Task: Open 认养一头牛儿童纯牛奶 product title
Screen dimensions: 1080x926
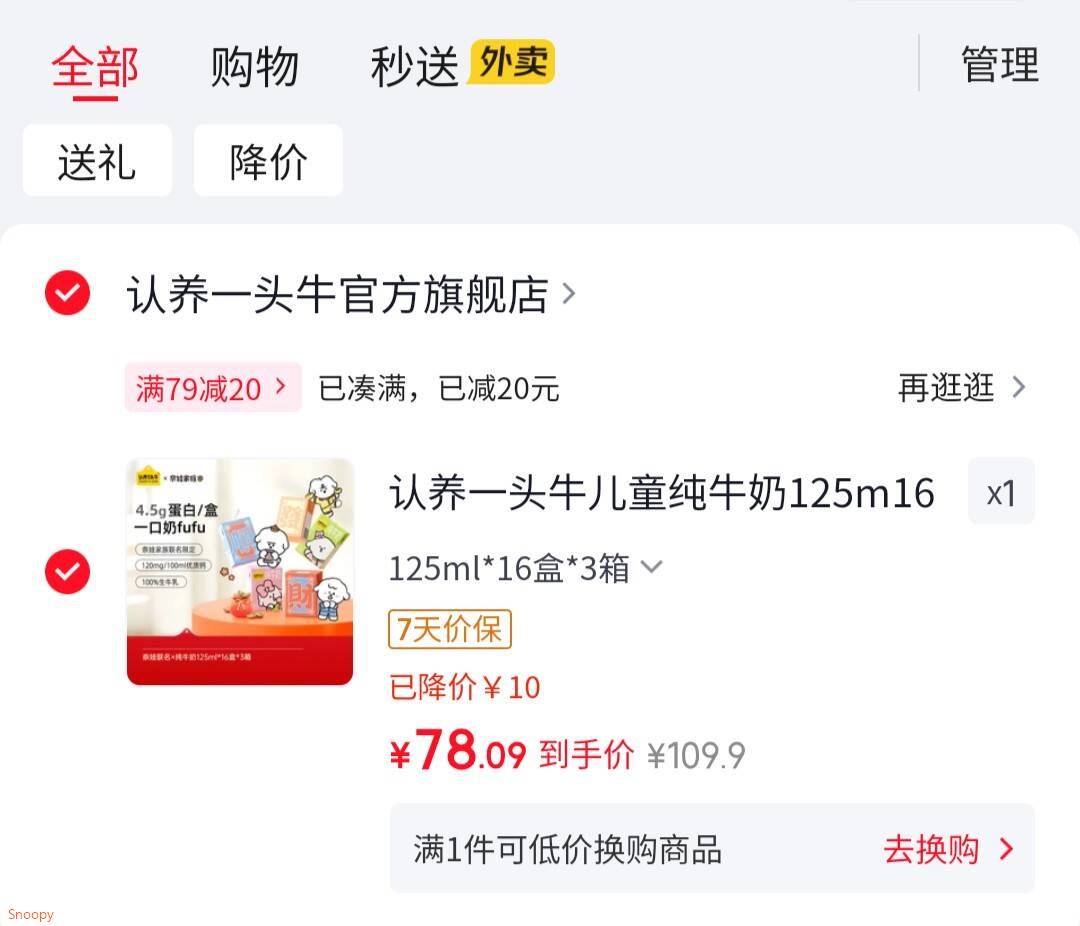Action: pos(662,493)
